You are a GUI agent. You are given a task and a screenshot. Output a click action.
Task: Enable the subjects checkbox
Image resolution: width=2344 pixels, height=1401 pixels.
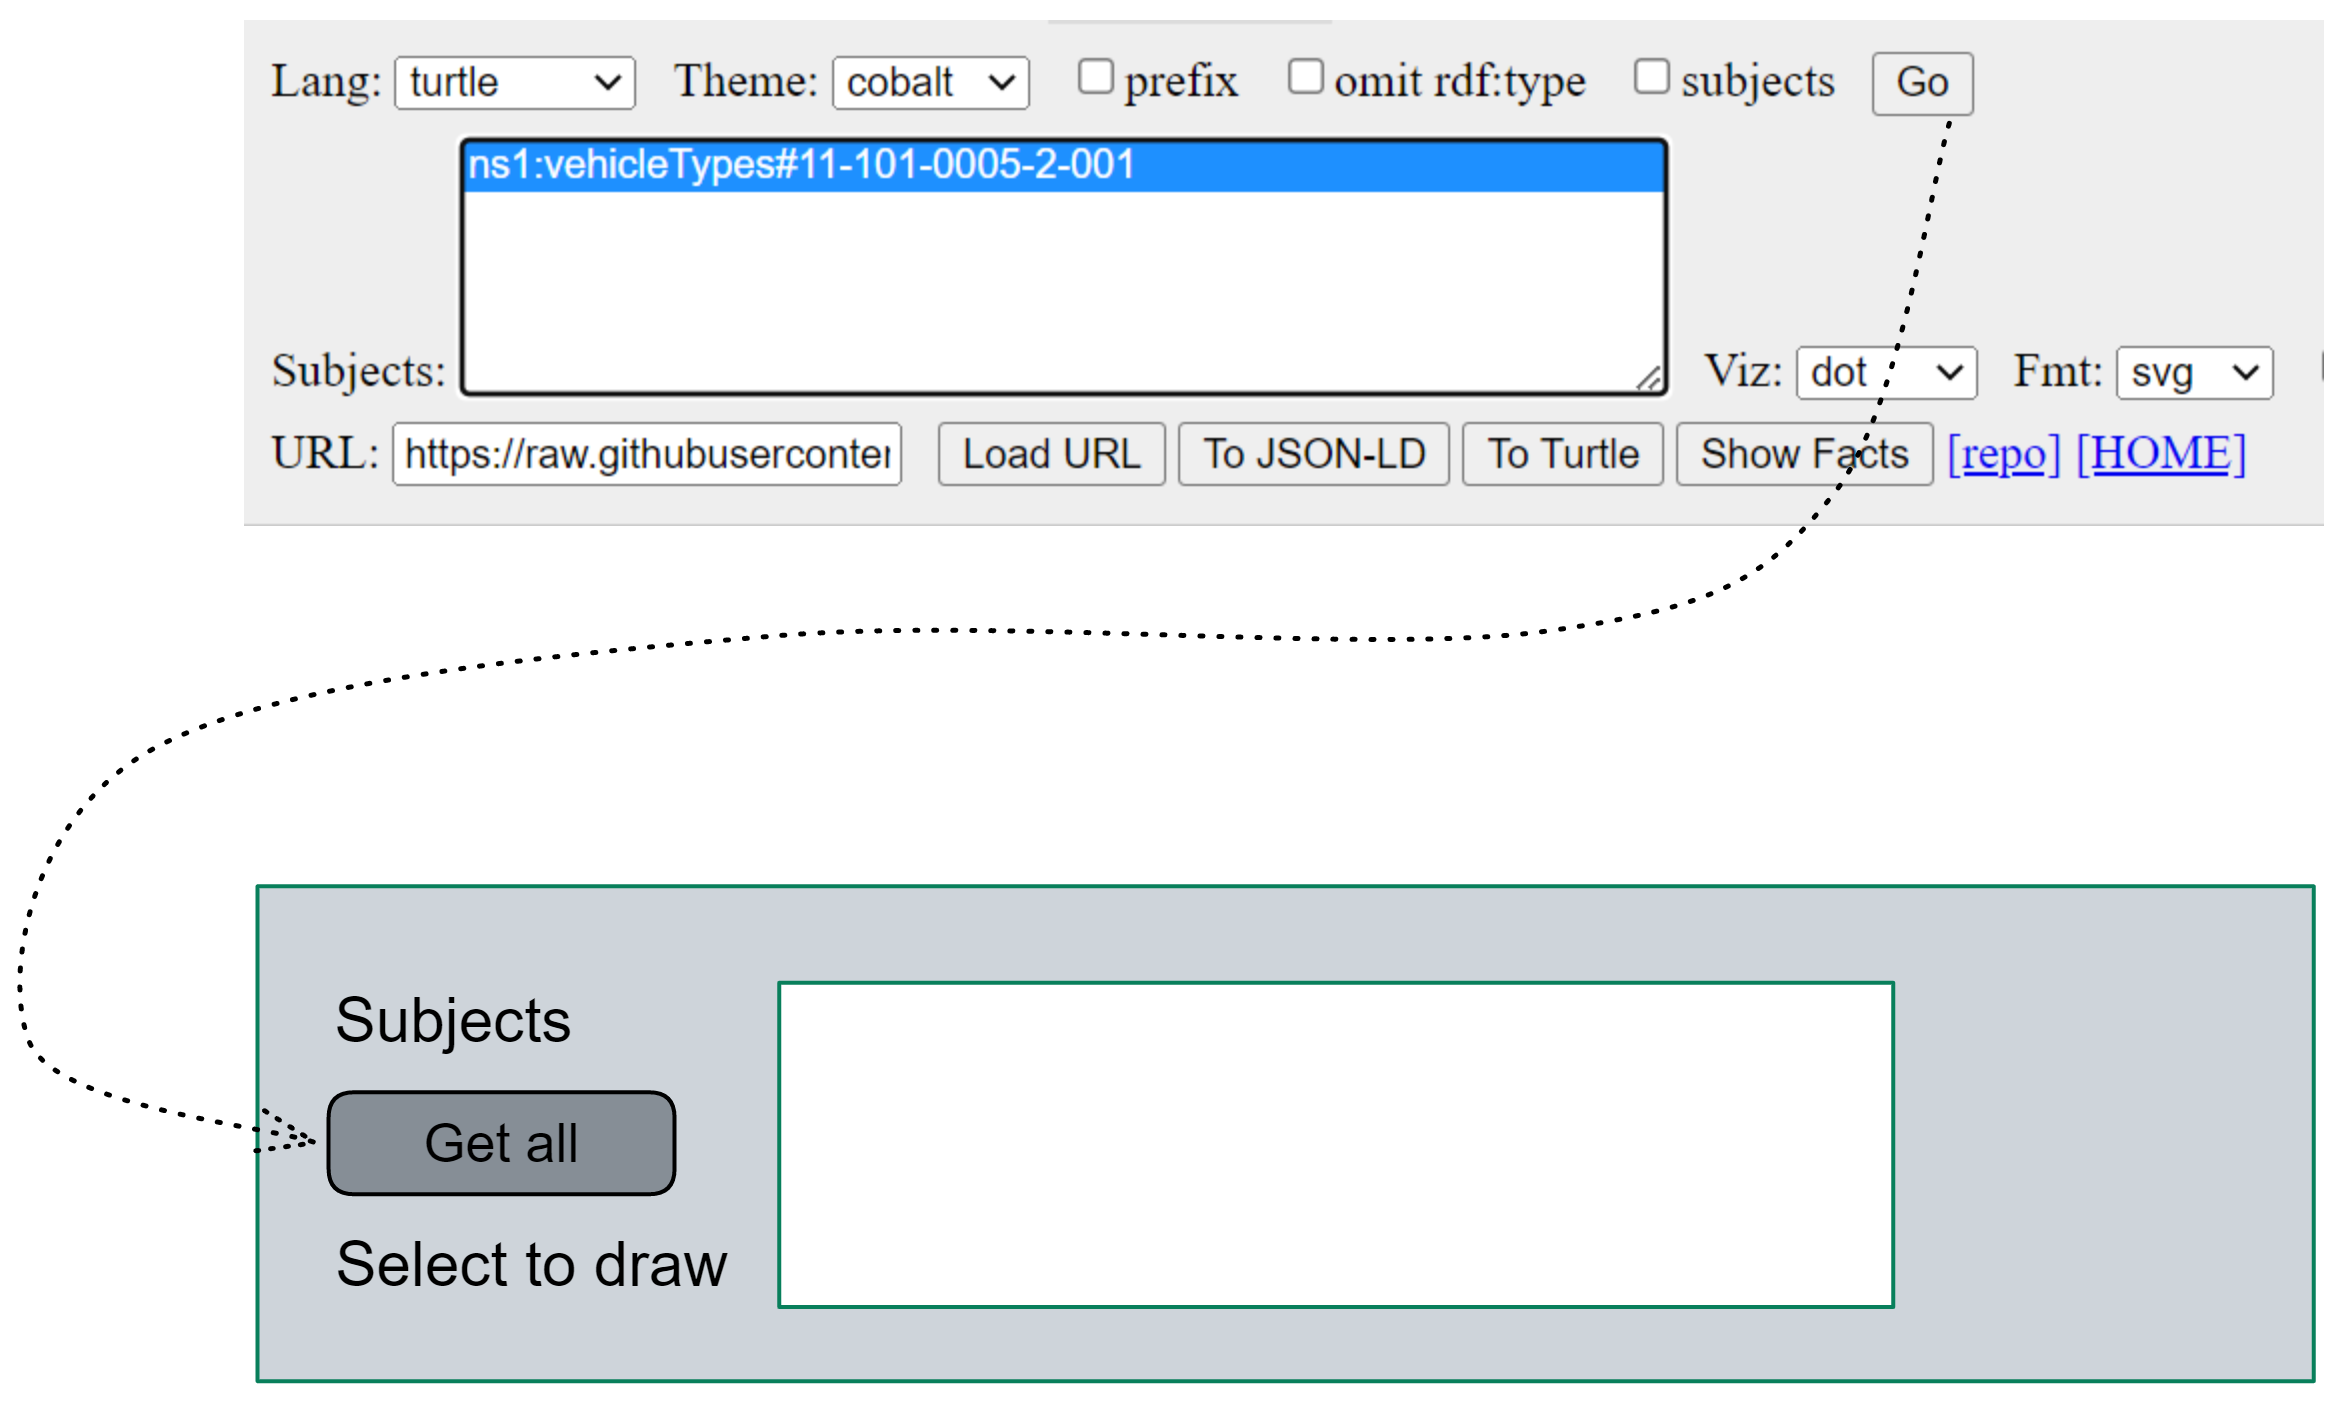pos(1651,75)
